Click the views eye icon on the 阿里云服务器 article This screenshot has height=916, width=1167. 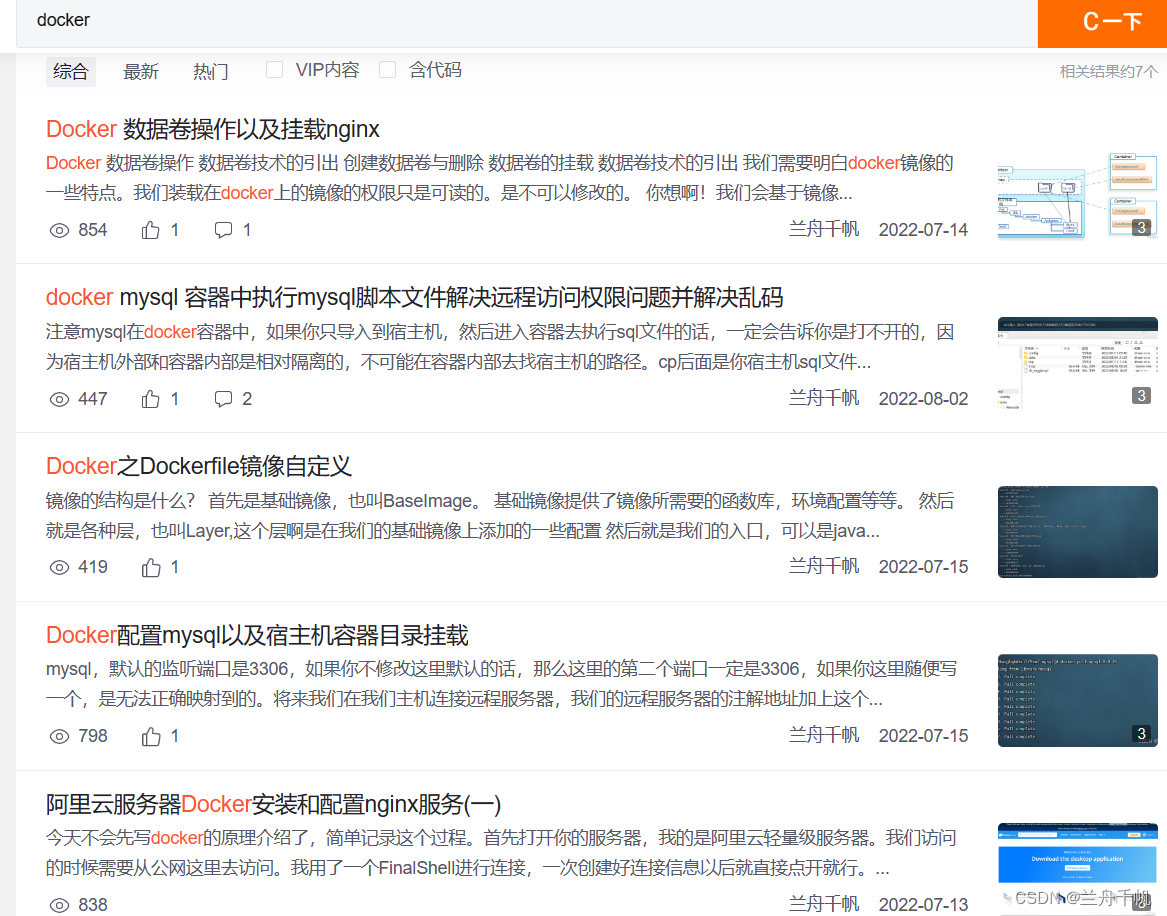pyautogui.click(x=60, y=904)
